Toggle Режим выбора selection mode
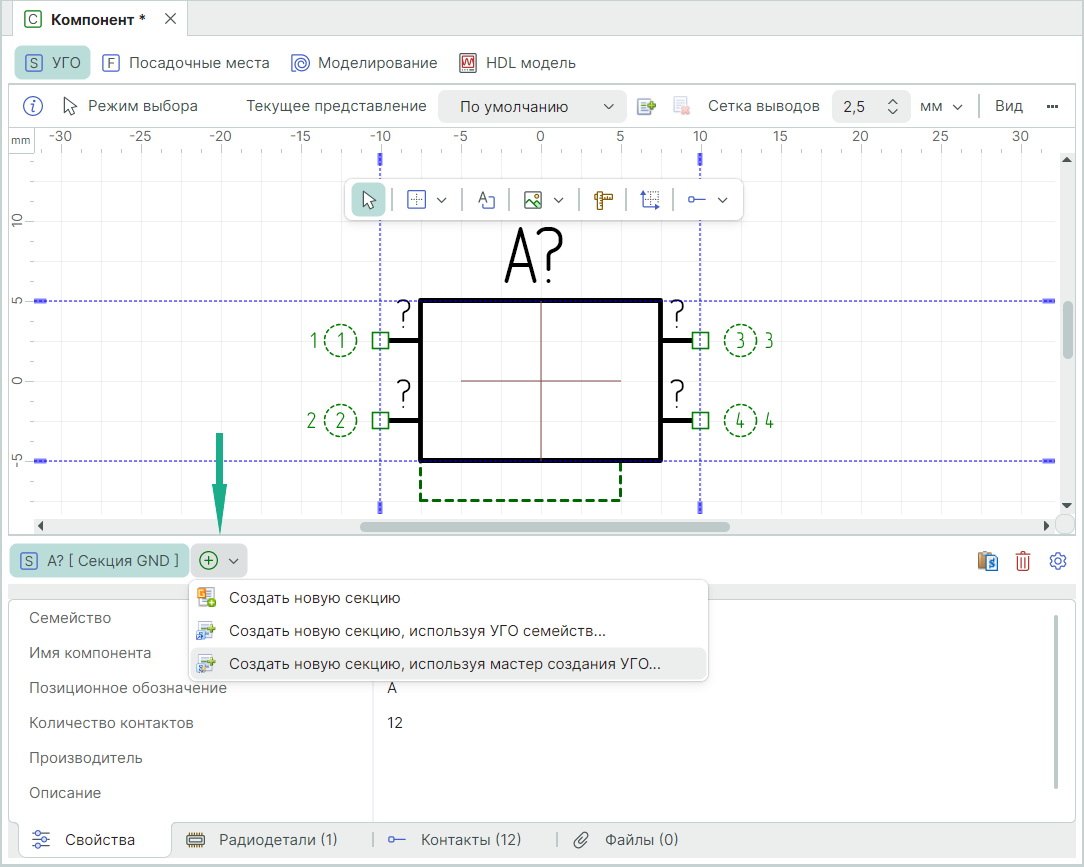 pyautogui.click(x=130, y=106)
